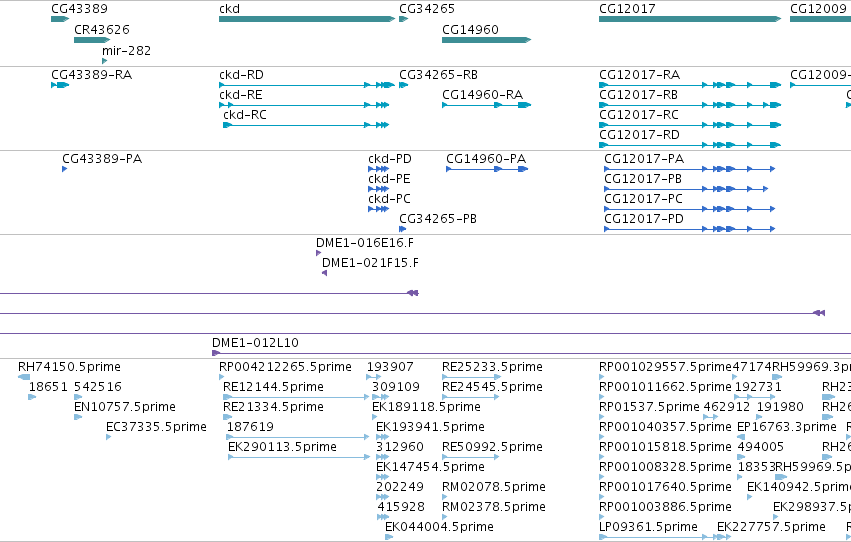Click the DME1-012L10 clone label
This screenshot has height=542, width=851.
pyautogui.click(x=255, y=343)
